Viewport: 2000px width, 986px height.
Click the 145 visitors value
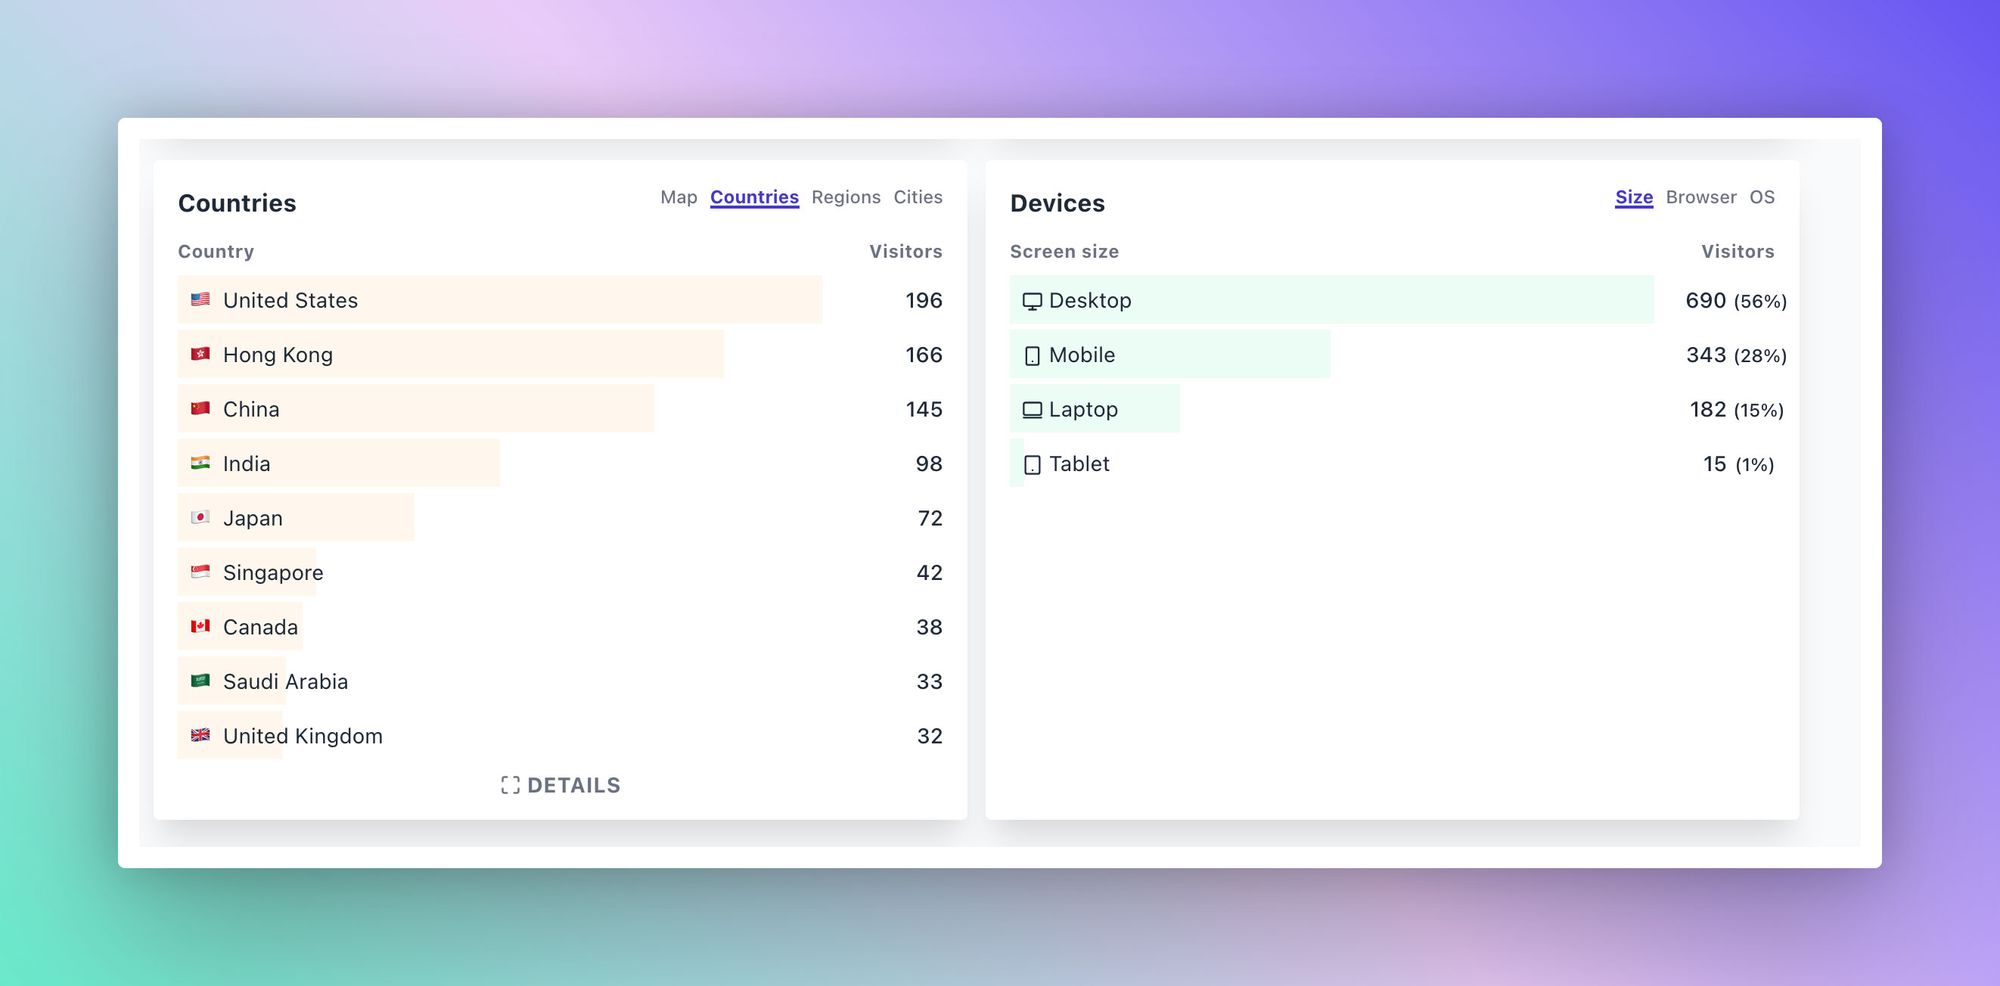tap(924, 409)
